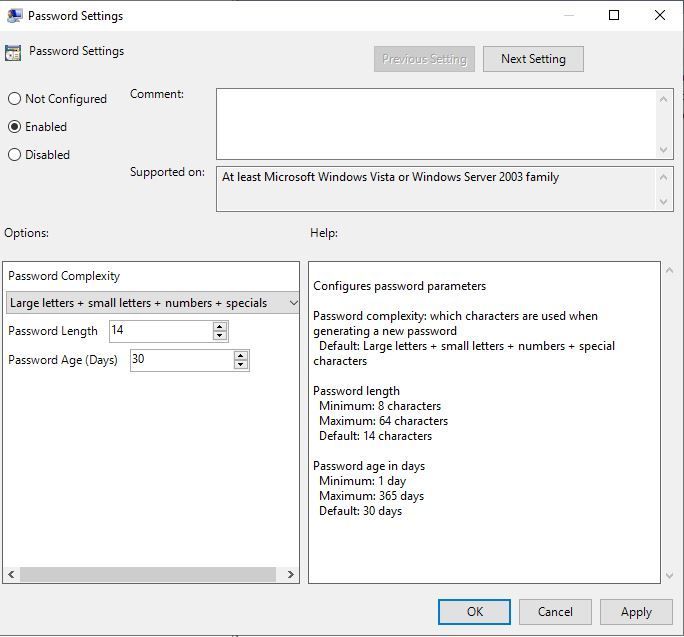Click the OK button
This screenshot has height=637, width=684.
coord(474,612)
